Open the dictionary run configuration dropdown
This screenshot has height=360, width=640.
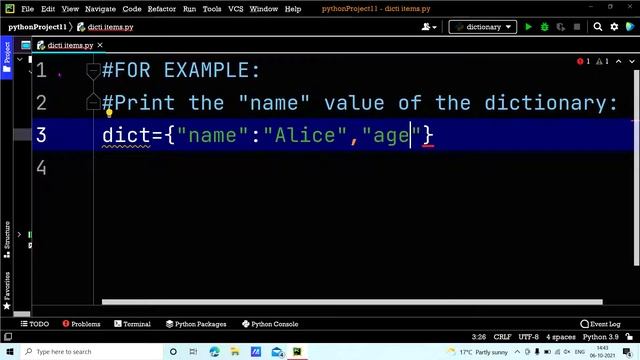pyautogui.click(x=483, y=27)
